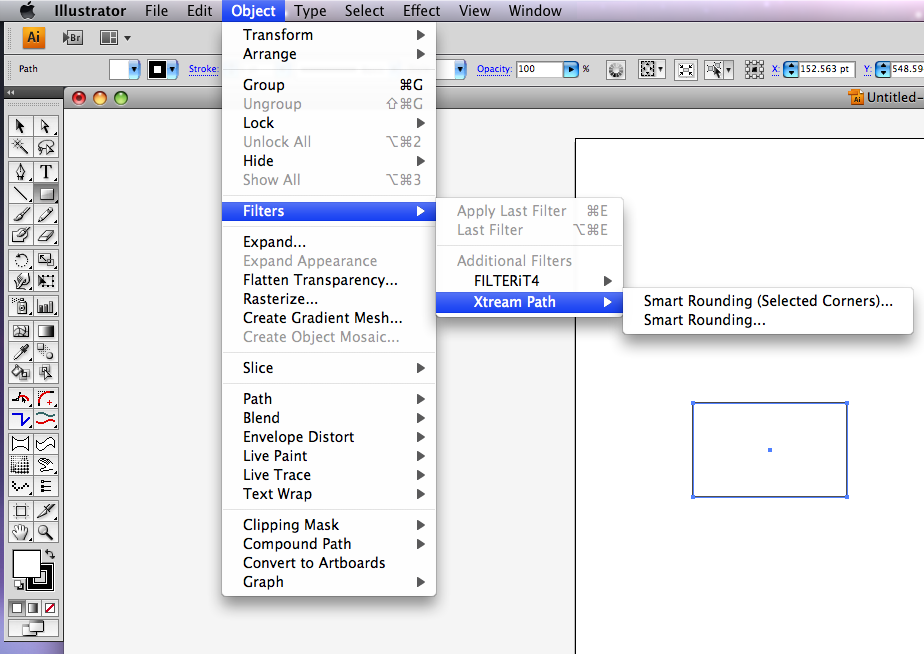Viewport: 924px width, 654px height.
Task: Click the Recolor Artwork wheel icon
Action: [x=616, y=70]
